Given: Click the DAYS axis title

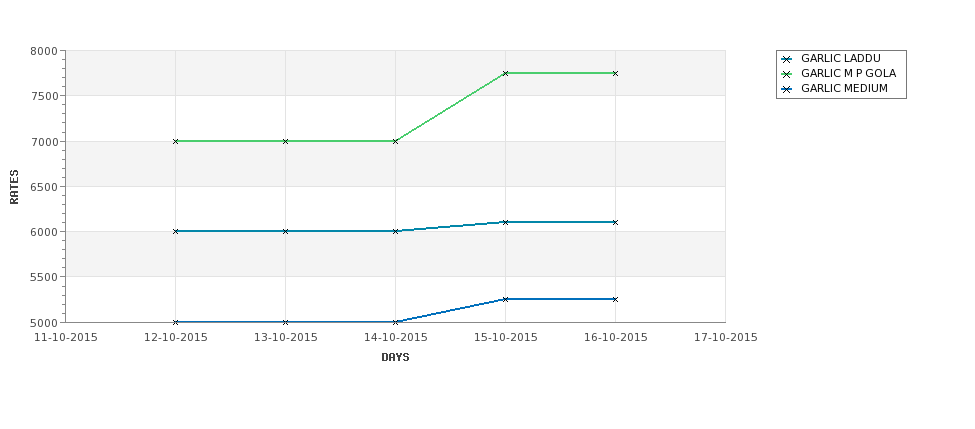Looking at the screenshot, I should click(x=395, y=358).
